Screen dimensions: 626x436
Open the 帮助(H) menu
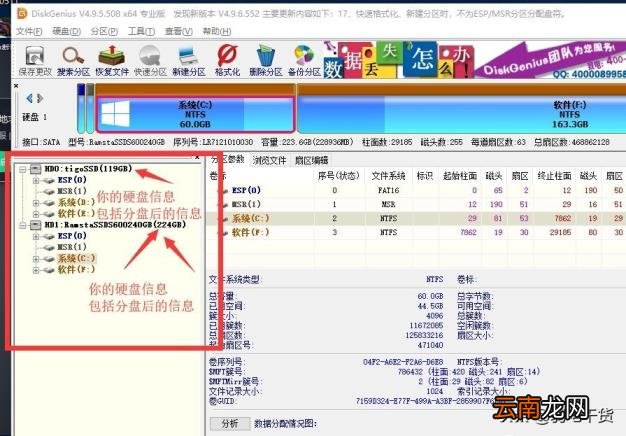(x=217, y=31)
